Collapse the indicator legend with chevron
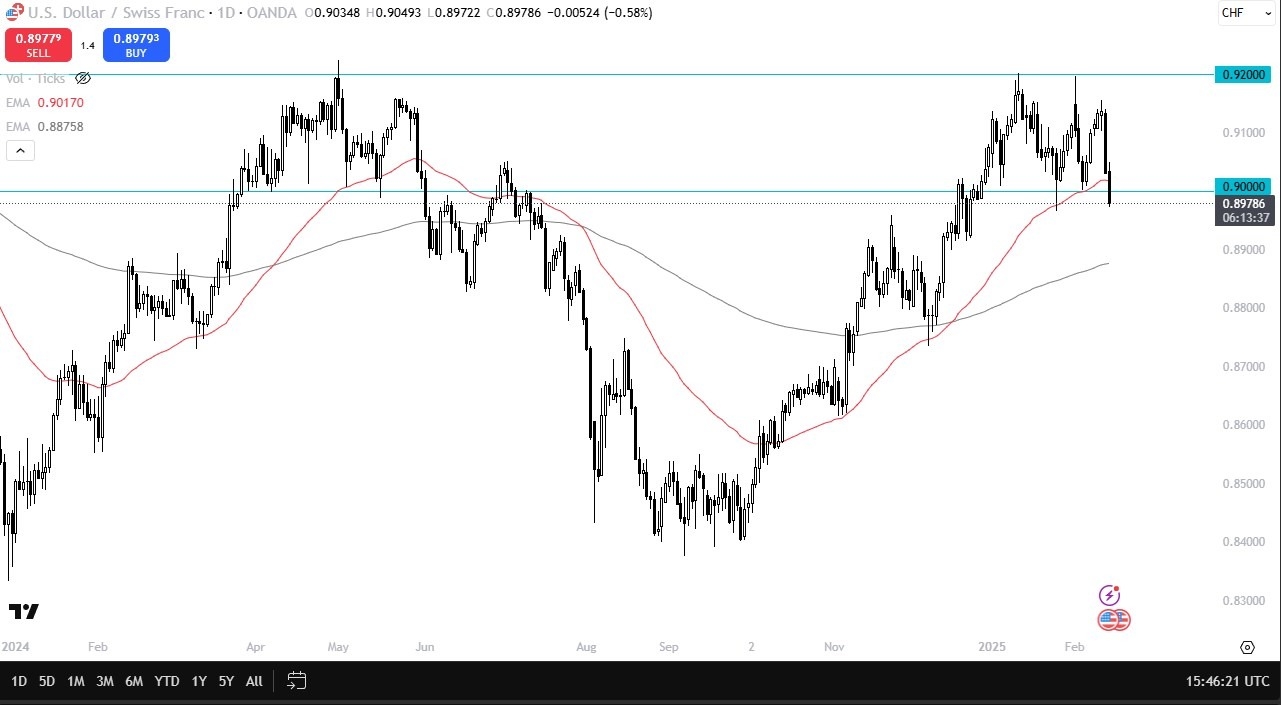This screenshot has height=705, width=1281. pos(20,151)
